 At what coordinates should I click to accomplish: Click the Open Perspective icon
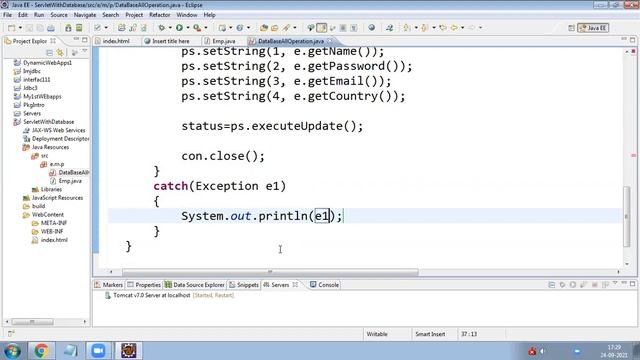click(x=571, y=28)
